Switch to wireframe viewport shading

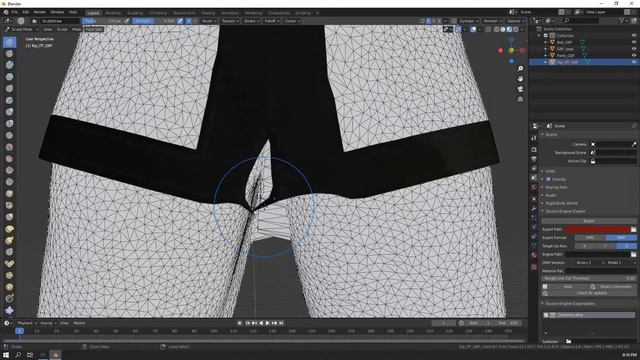[496, 29]
